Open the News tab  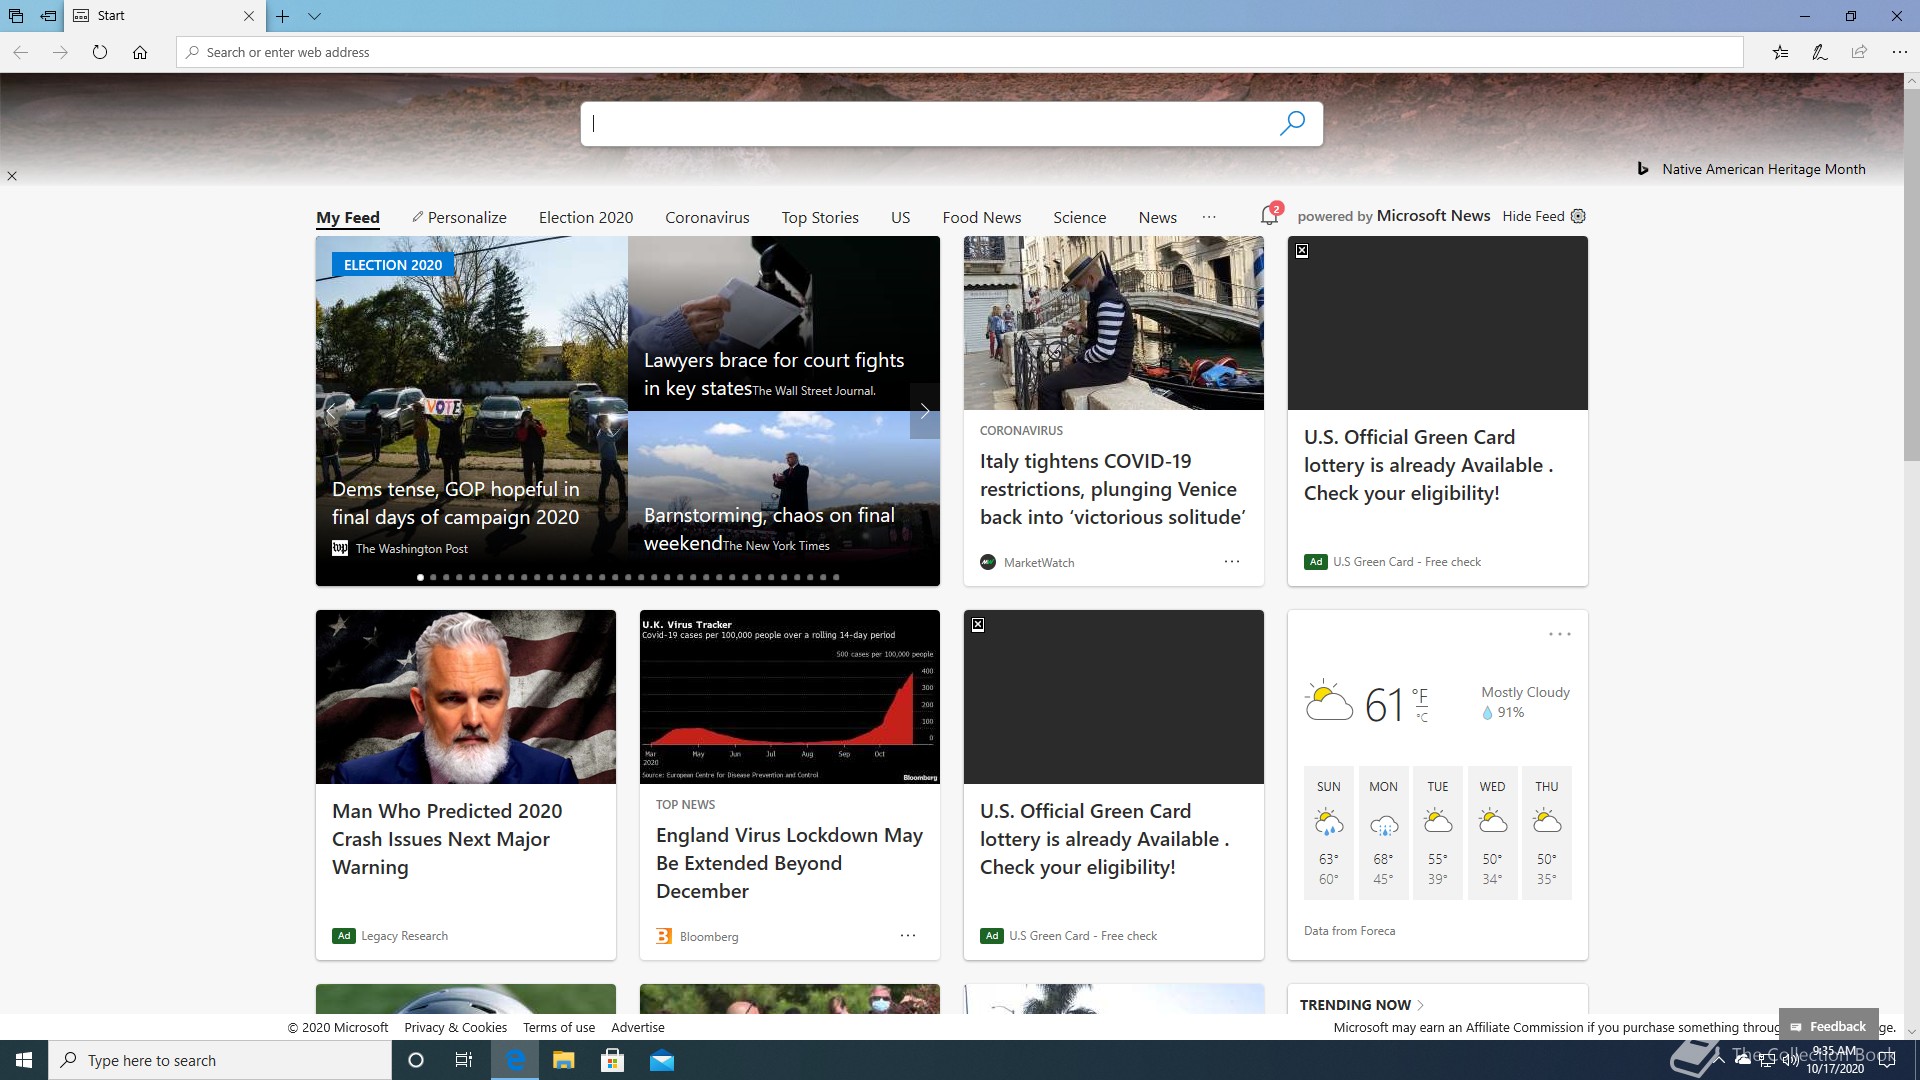1157,218
